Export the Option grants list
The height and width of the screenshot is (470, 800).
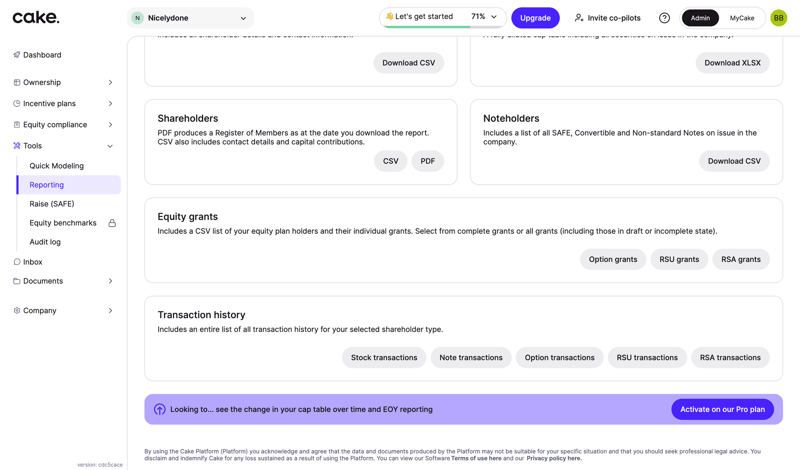tap(612, 259)
